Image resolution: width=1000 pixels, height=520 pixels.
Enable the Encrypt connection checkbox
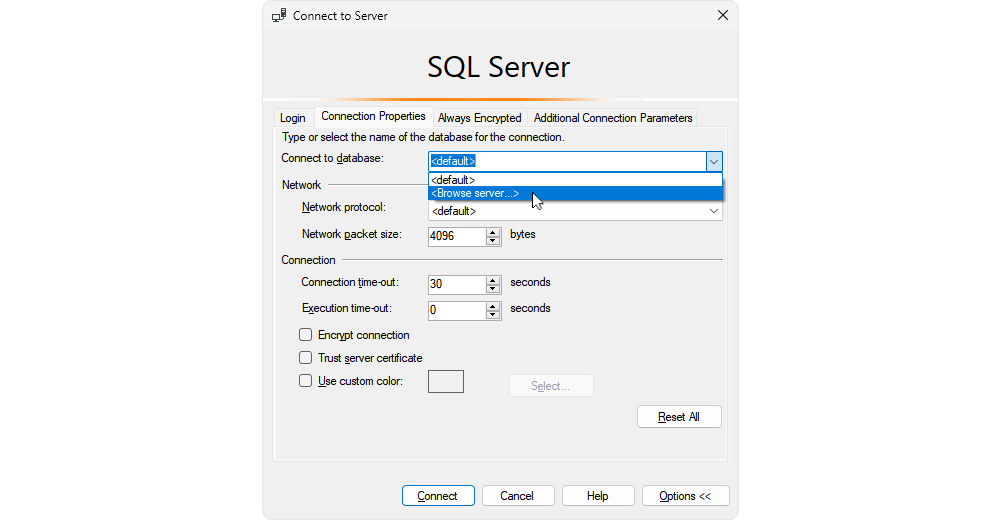[x=305, y=335]
